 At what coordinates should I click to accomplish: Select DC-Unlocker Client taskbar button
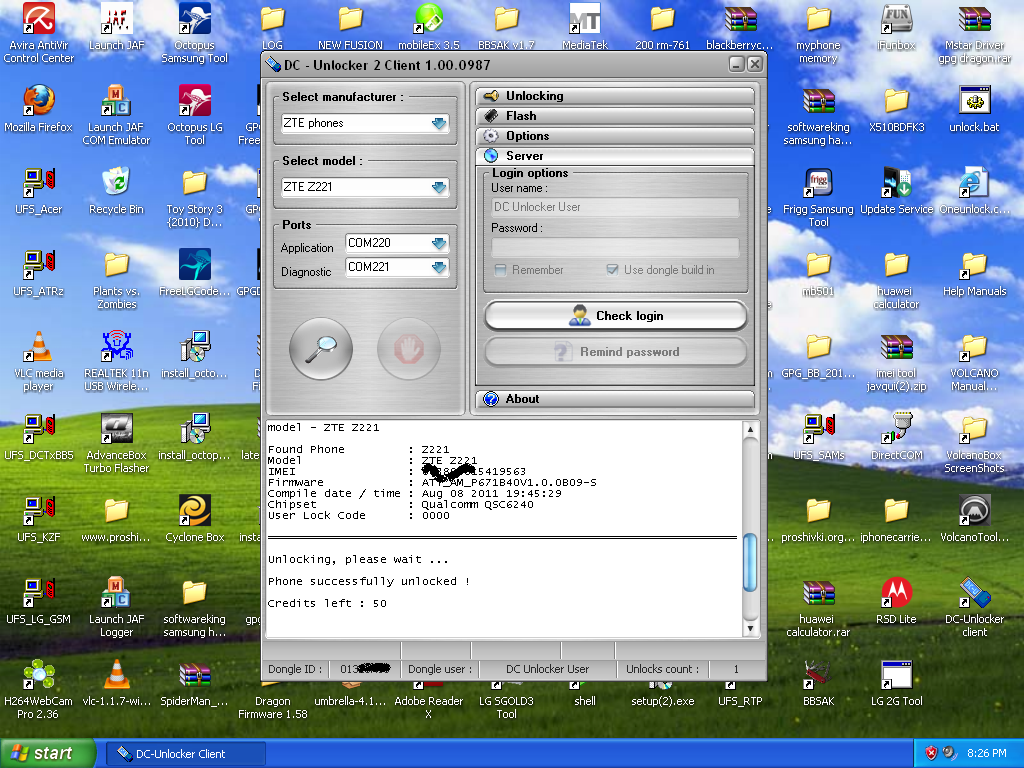pos(185,754)
